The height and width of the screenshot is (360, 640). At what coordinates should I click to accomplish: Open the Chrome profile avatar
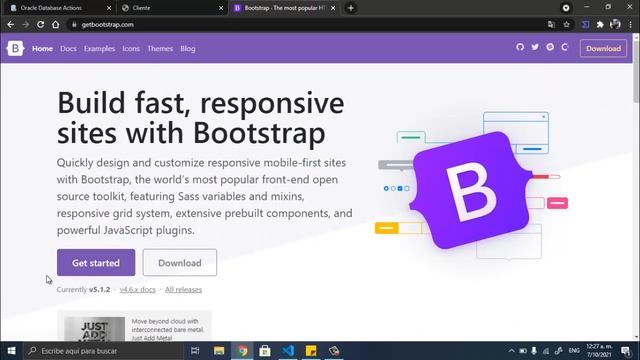pos(615,24)
